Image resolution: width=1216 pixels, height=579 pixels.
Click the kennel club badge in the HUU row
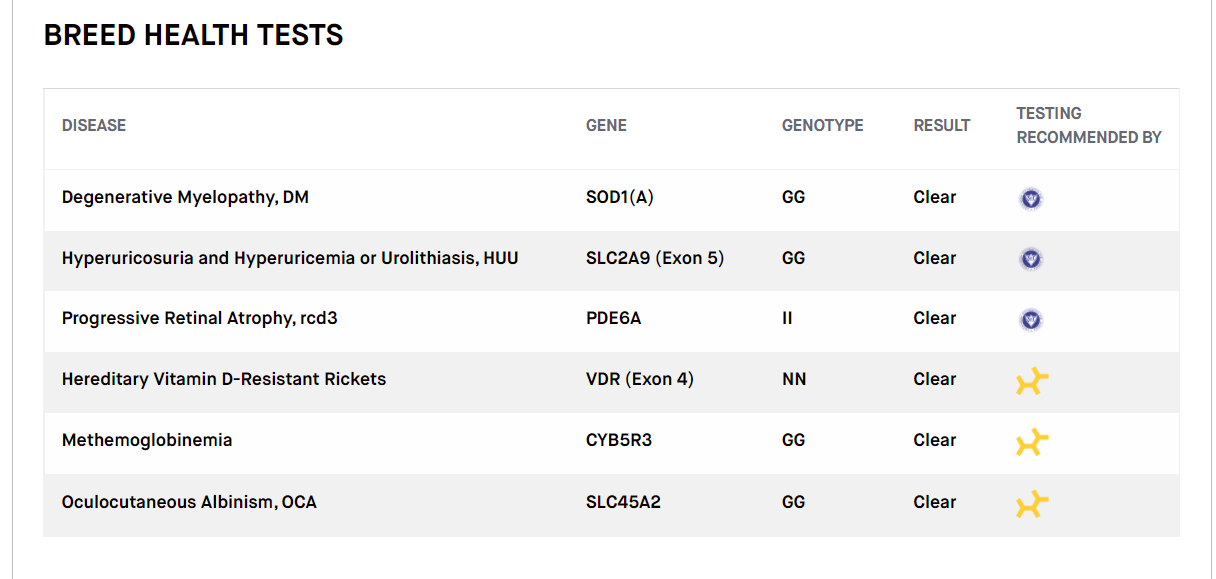pyautogui.click(x=1030, y=259)
